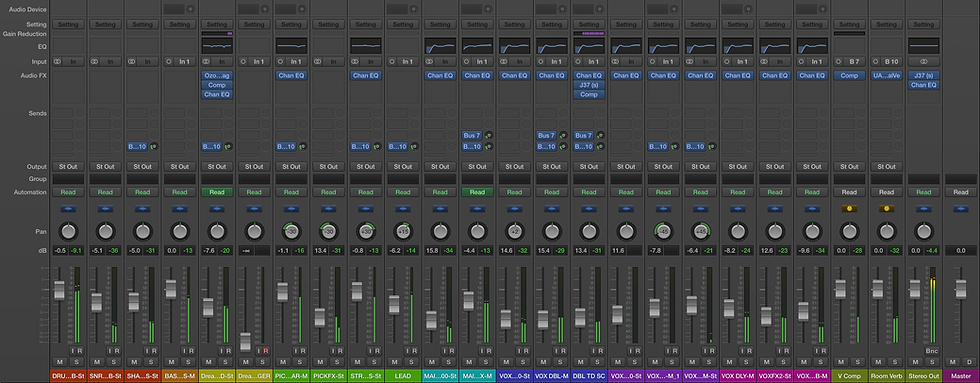Image resolution: width=980 pixels, height=383 pixels.
Task: Open the B 7 input slot on V Comp
Action: click(x=854, y=62)
